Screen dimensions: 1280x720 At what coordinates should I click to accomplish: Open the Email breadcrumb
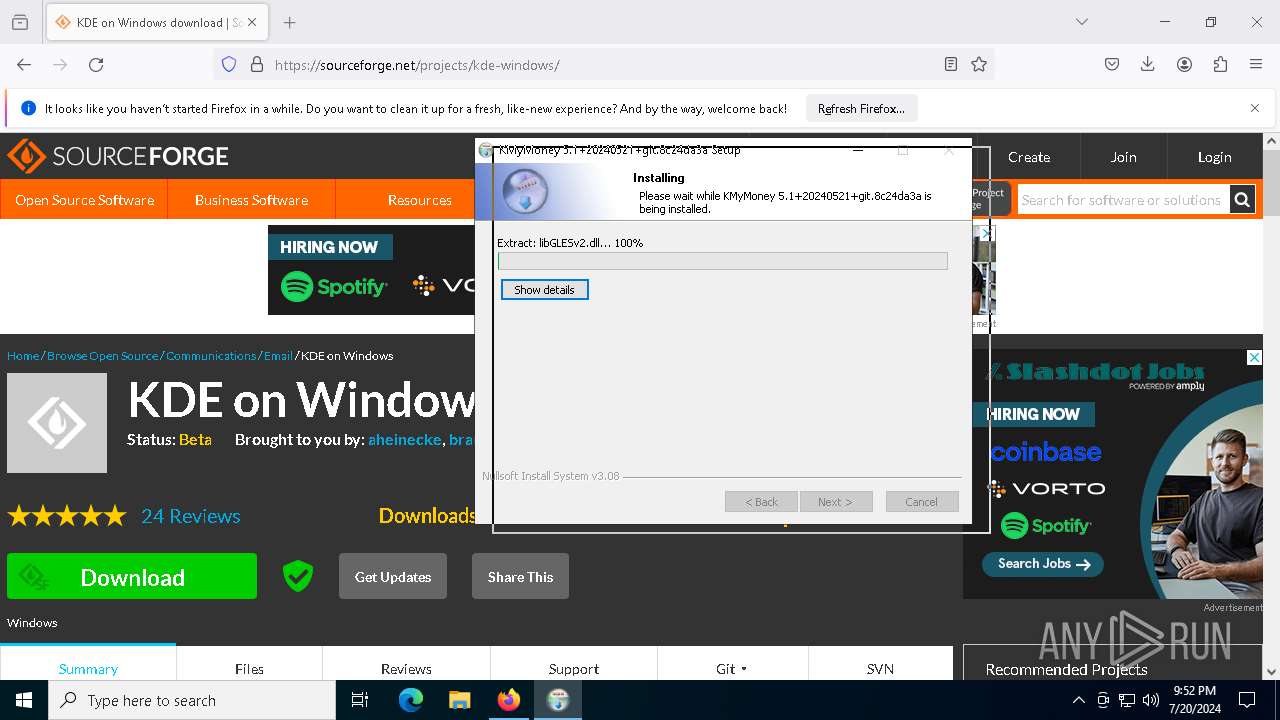coord(278,356)
